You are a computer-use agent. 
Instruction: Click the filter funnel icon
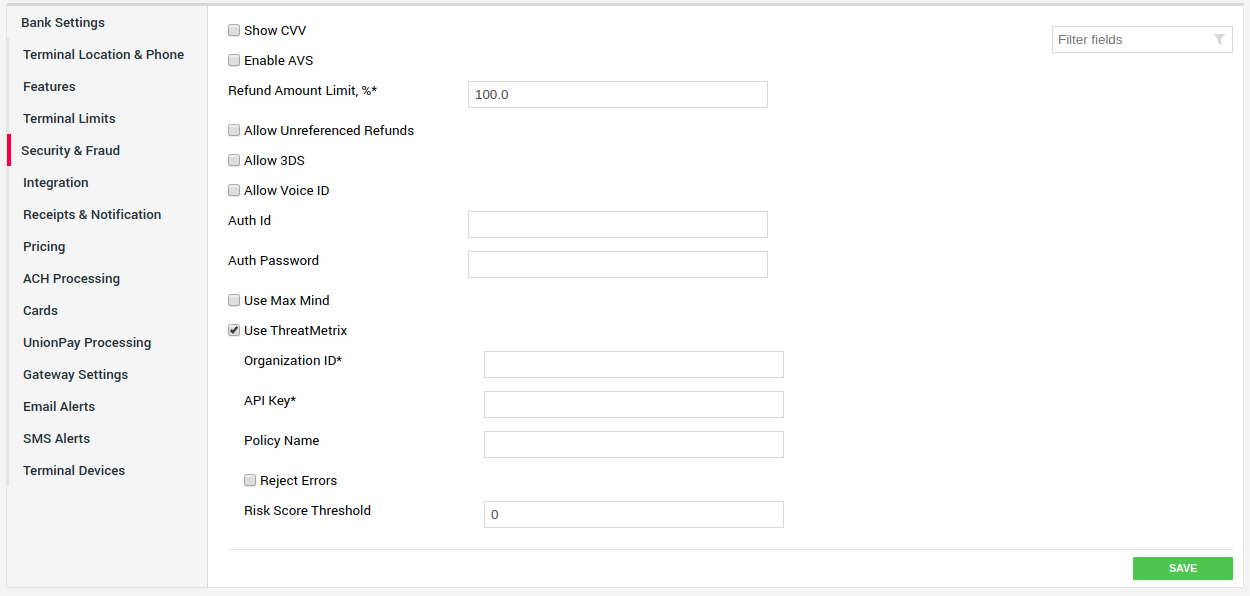1219,40
